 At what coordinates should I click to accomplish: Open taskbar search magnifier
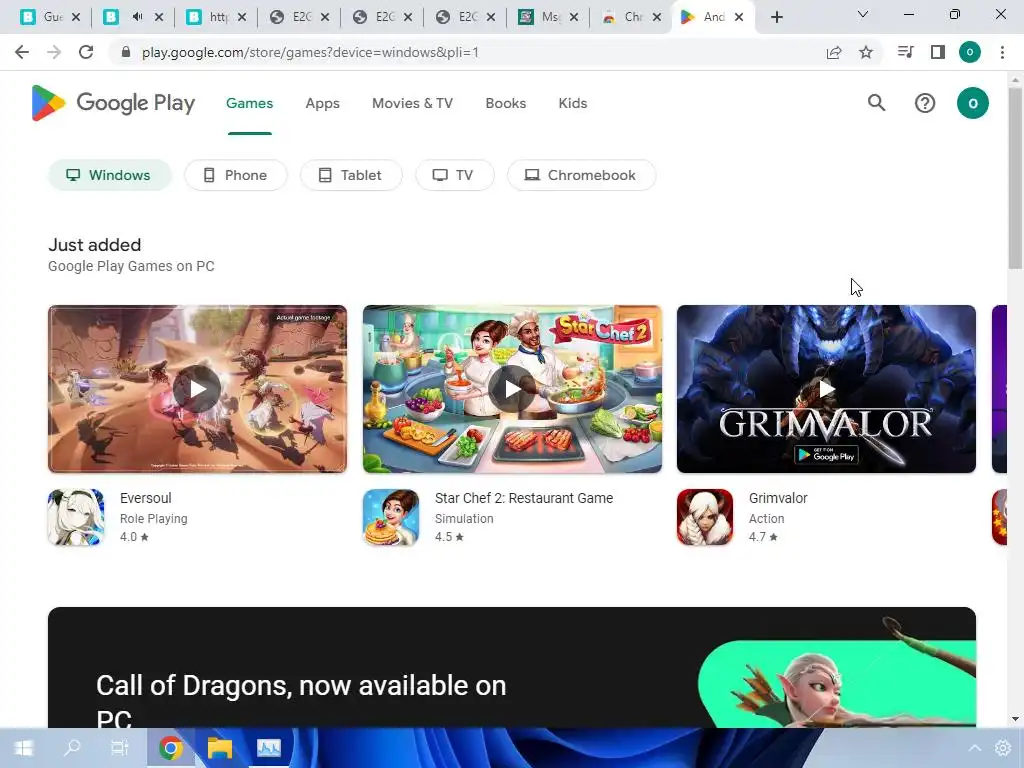[72, 748]
